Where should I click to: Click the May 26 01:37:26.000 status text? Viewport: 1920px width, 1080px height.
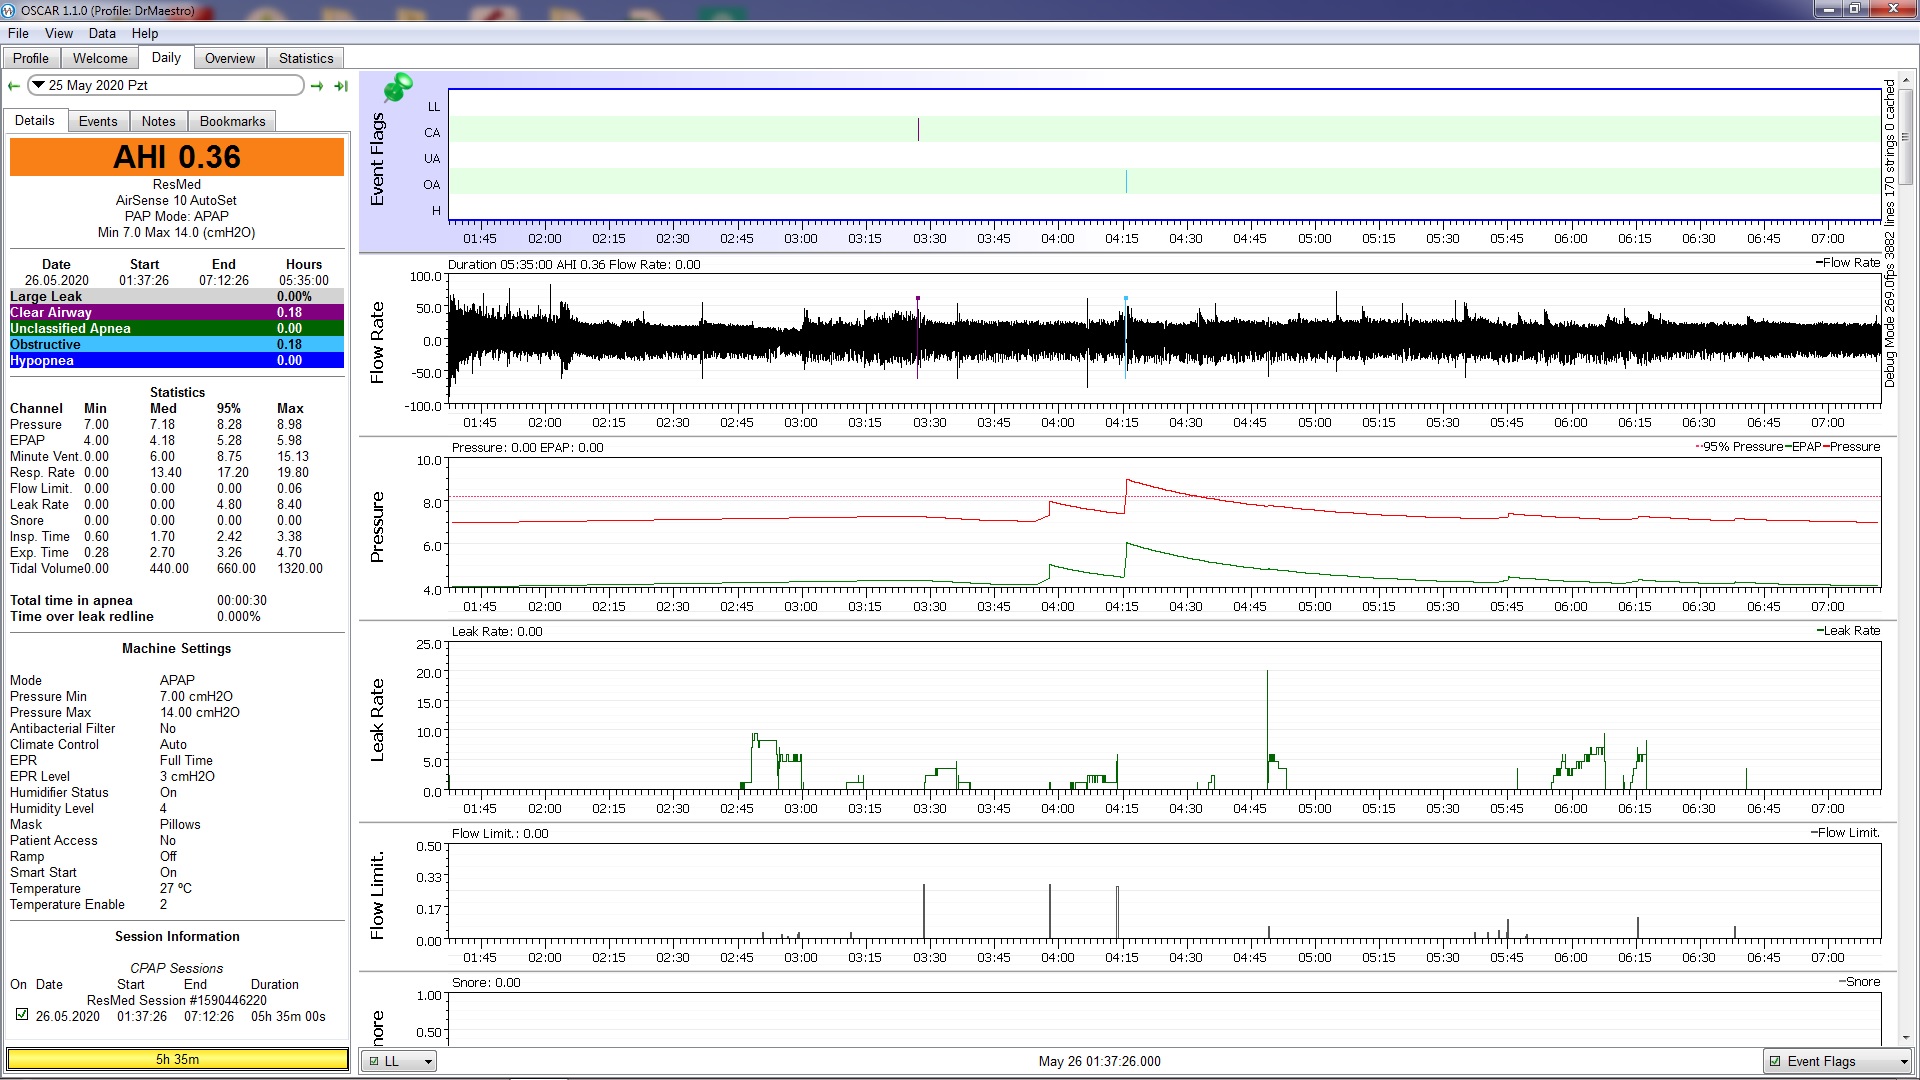pos(1099,1061)
